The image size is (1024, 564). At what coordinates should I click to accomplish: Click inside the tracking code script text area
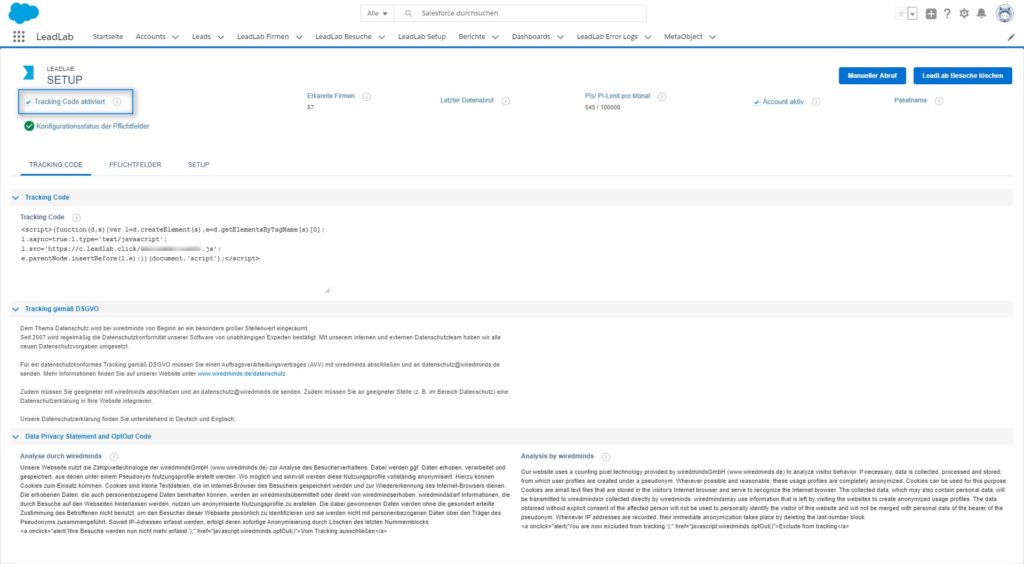click(175, 258)
